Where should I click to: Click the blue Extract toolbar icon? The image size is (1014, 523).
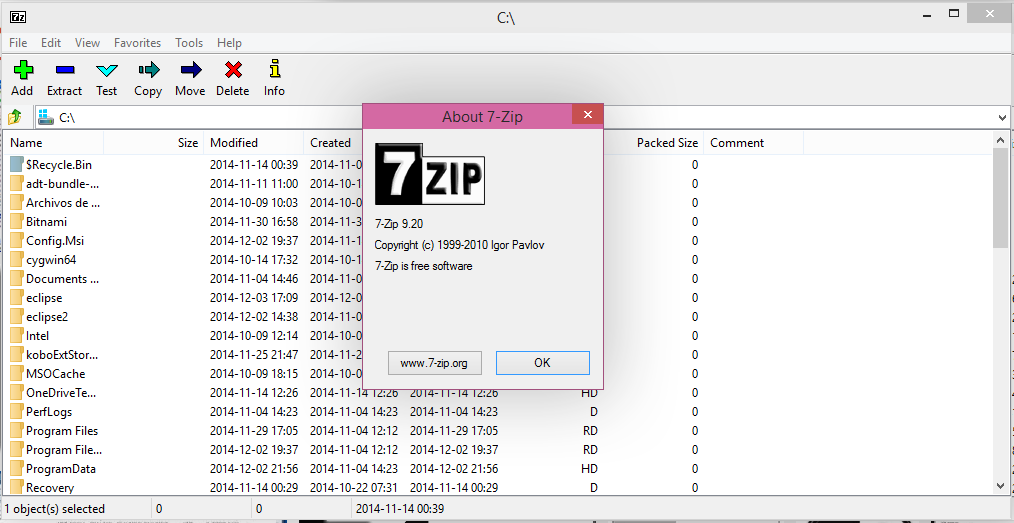point(65,69)
